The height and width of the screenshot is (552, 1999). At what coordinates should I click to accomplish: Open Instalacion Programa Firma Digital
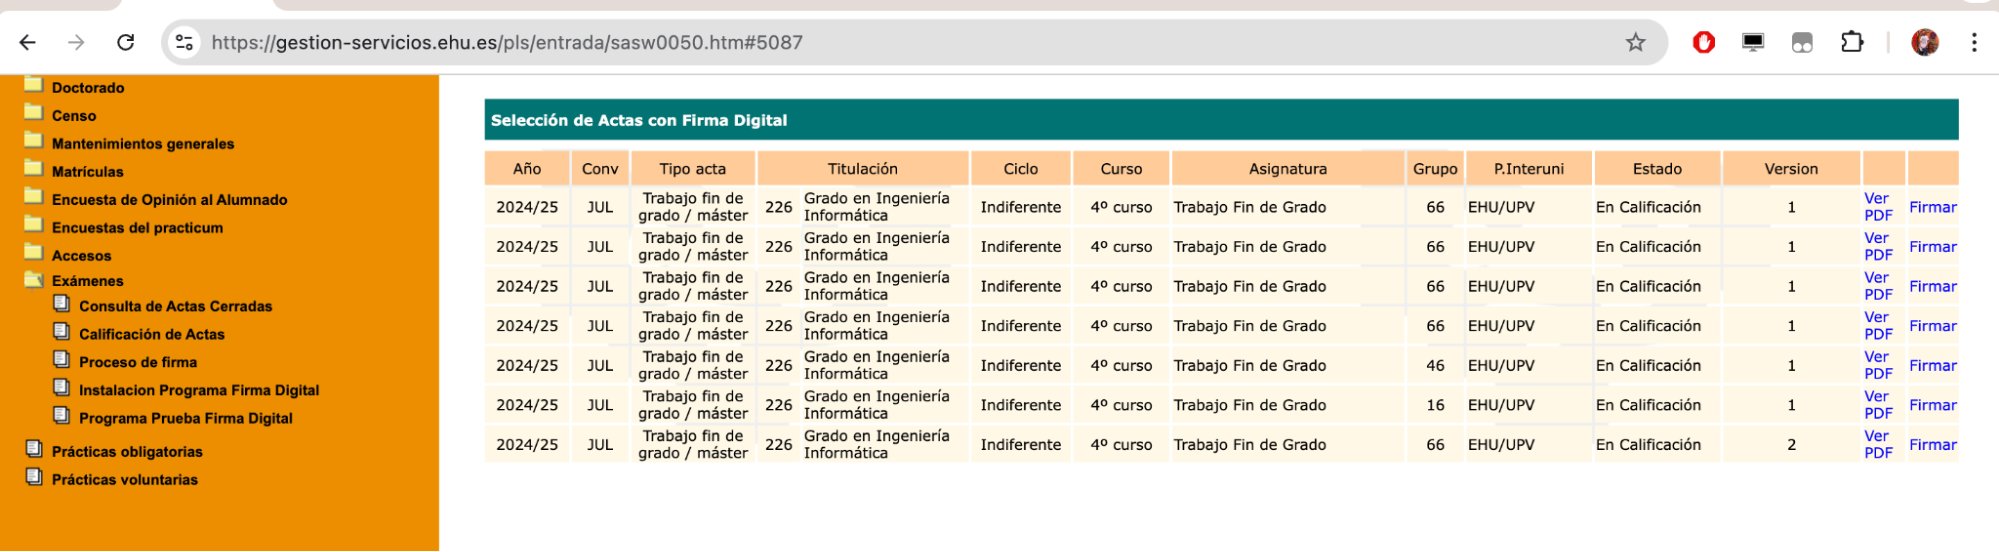point(198,390)
